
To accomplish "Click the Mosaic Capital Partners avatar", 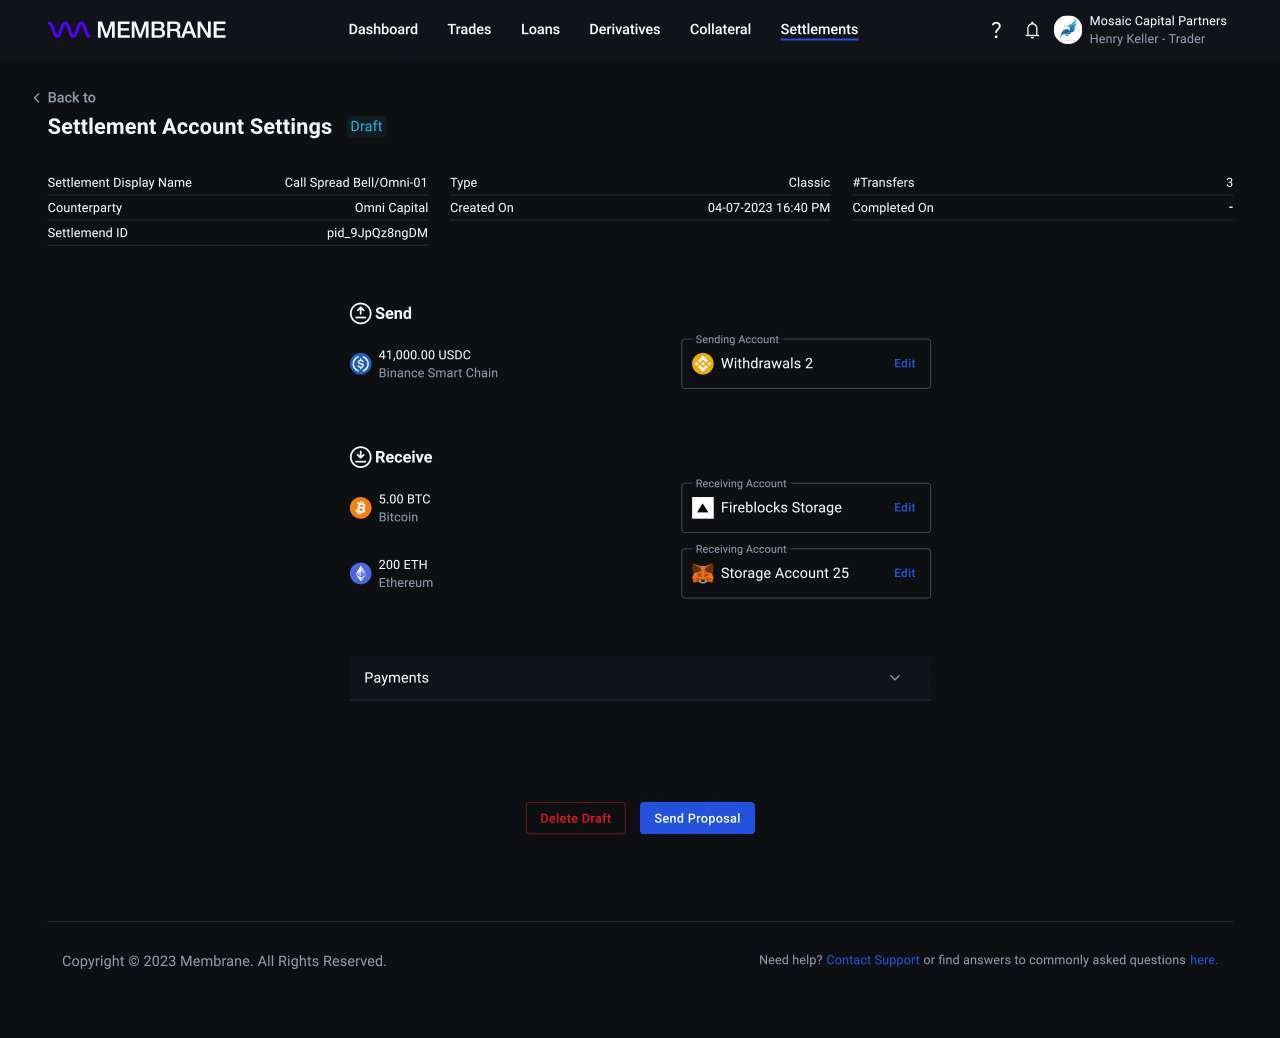I will click(x=1068, y=30).
